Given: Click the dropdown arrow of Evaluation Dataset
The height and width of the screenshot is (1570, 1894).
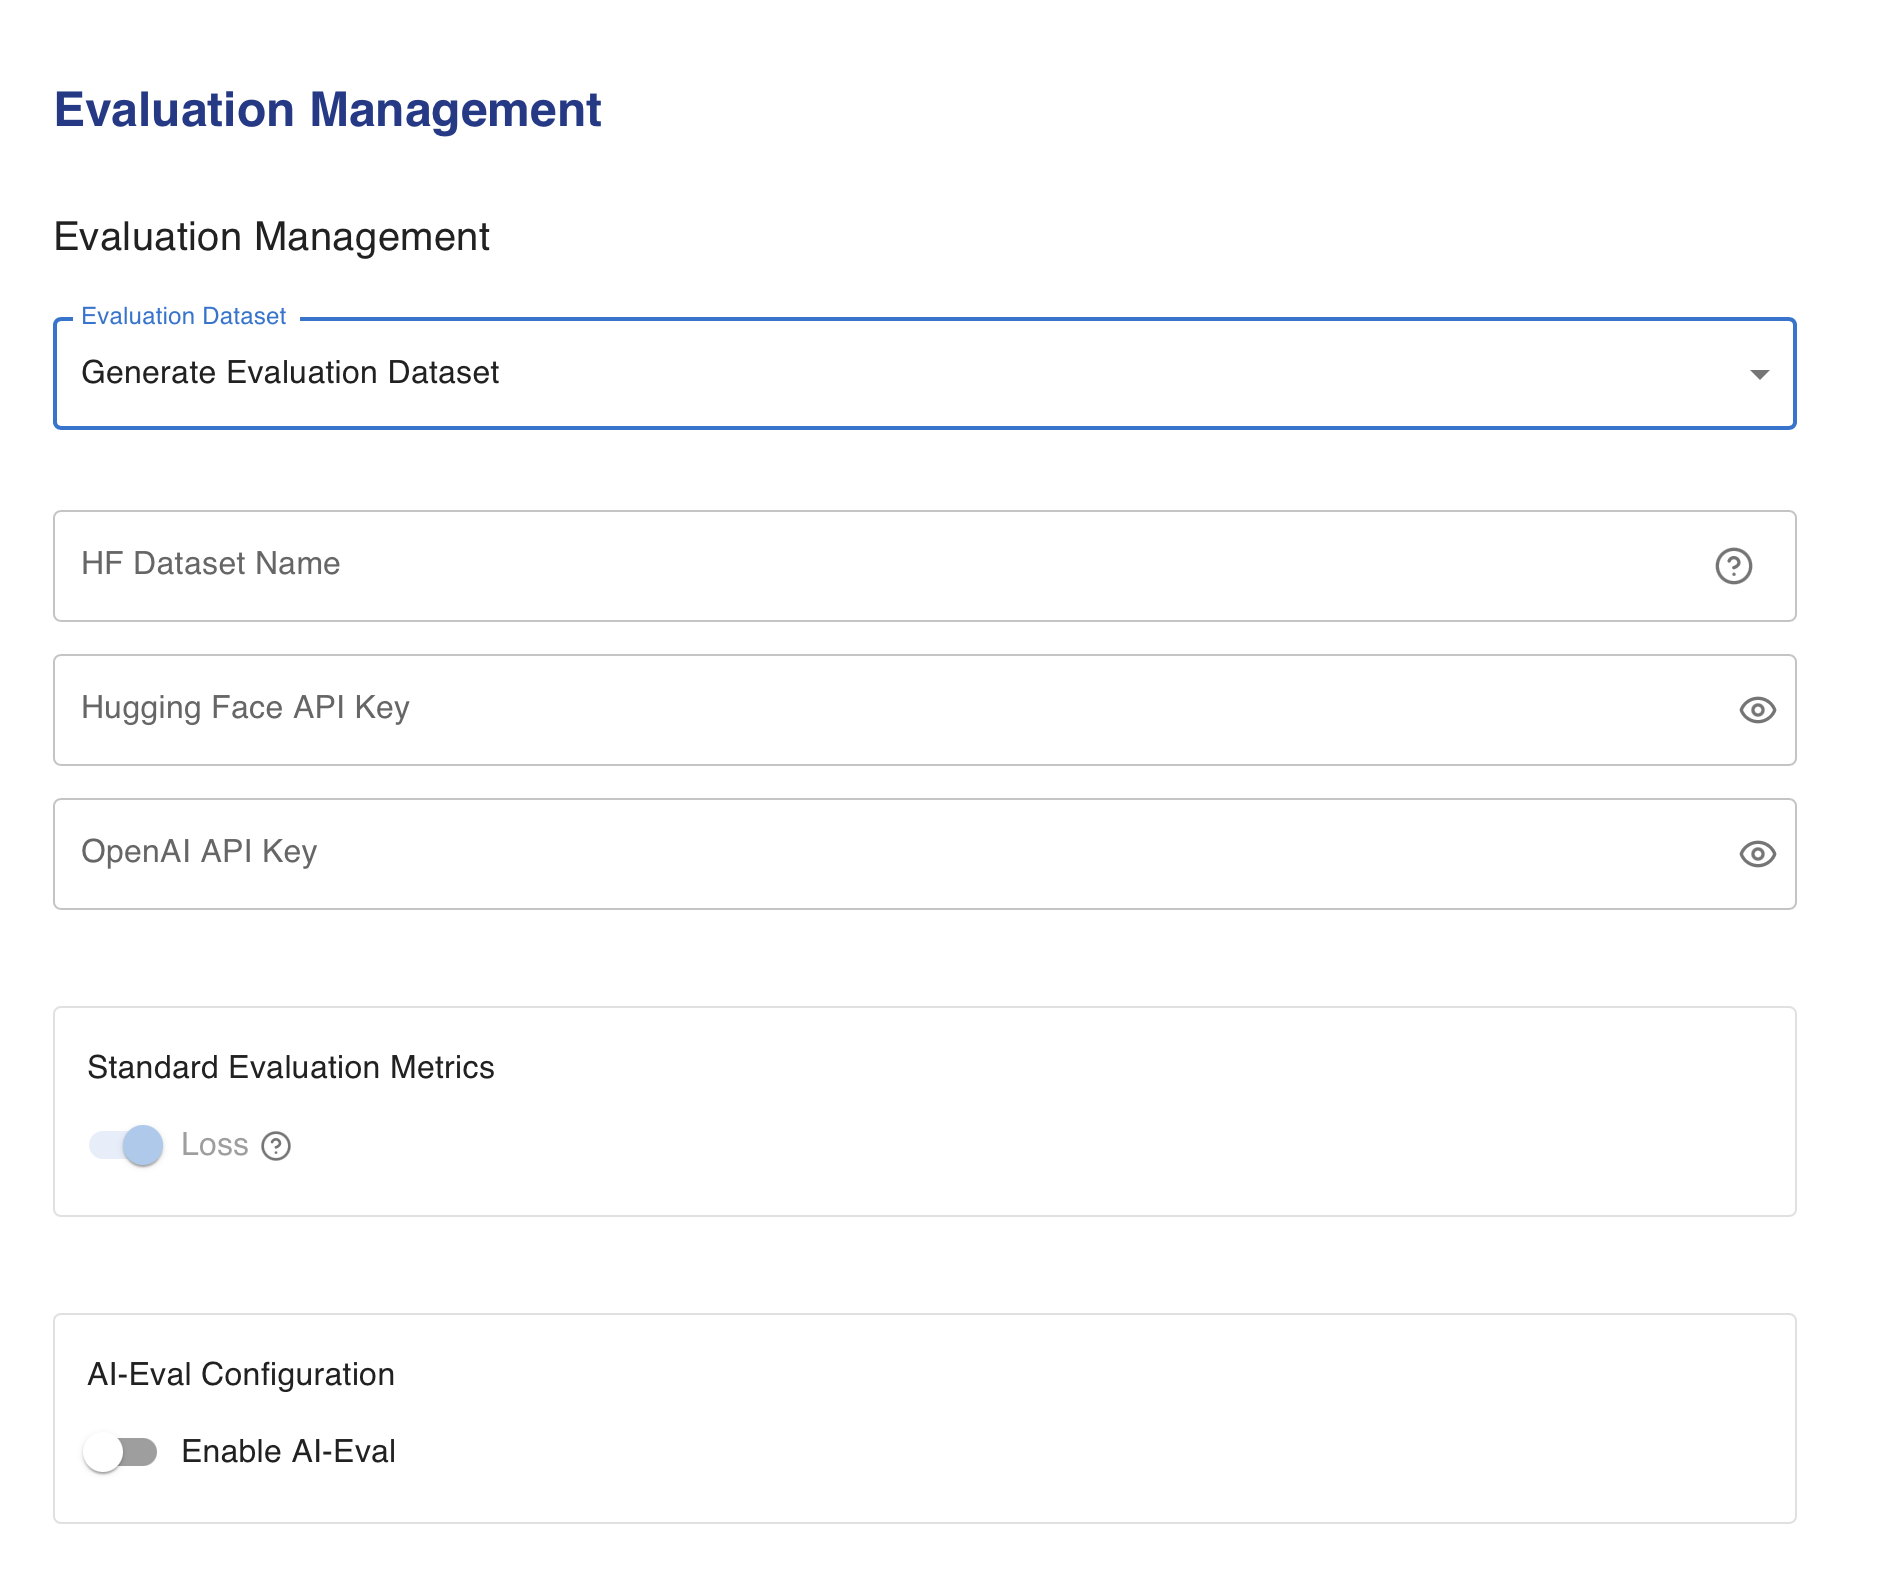Looking at the screenshot, I should point(1759,374).
